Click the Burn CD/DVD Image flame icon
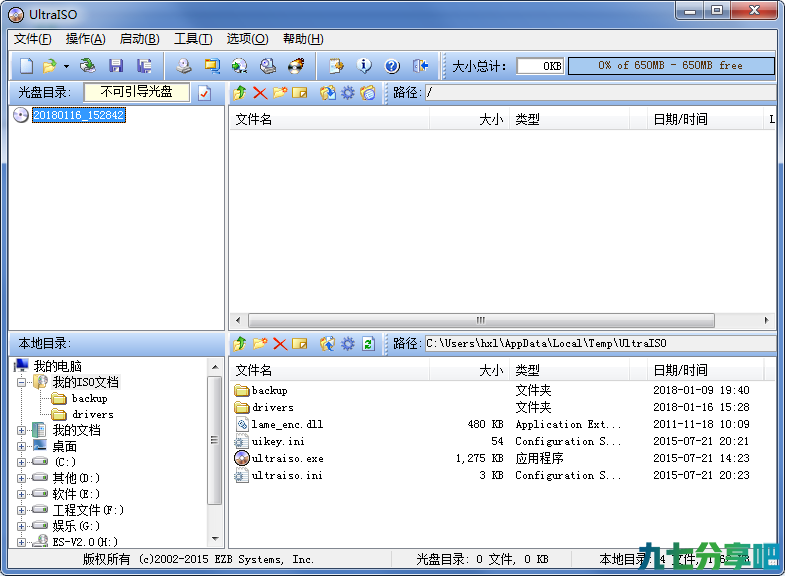785x576 pixels. pyautogui.click(x=296, y=66)
